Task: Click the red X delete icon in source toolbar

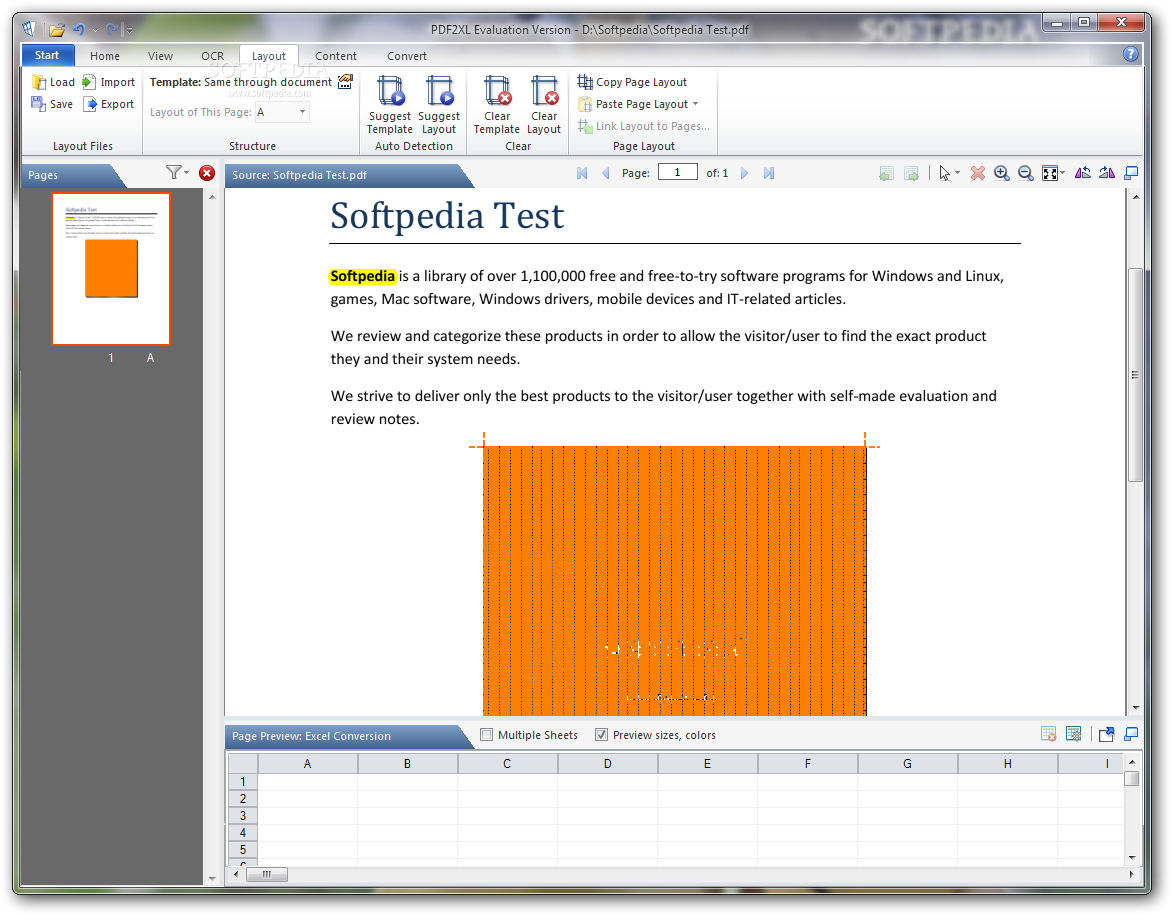Action: coord(978,173)
